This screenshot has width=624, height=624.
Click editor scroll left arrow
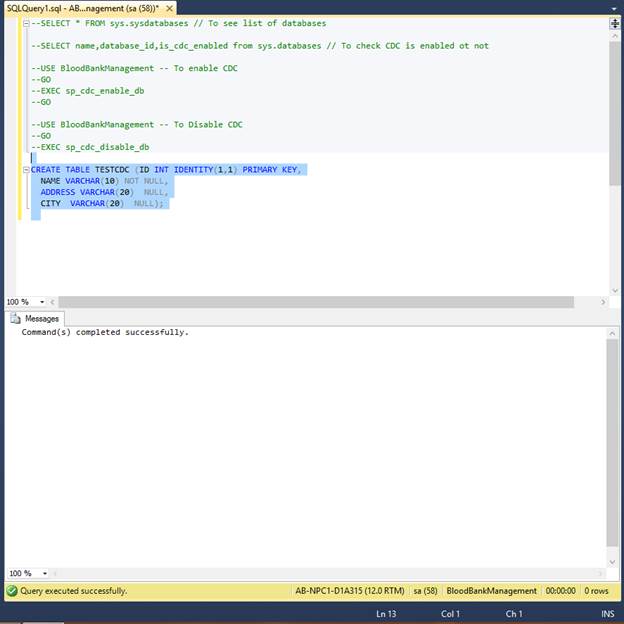[53, 302]
